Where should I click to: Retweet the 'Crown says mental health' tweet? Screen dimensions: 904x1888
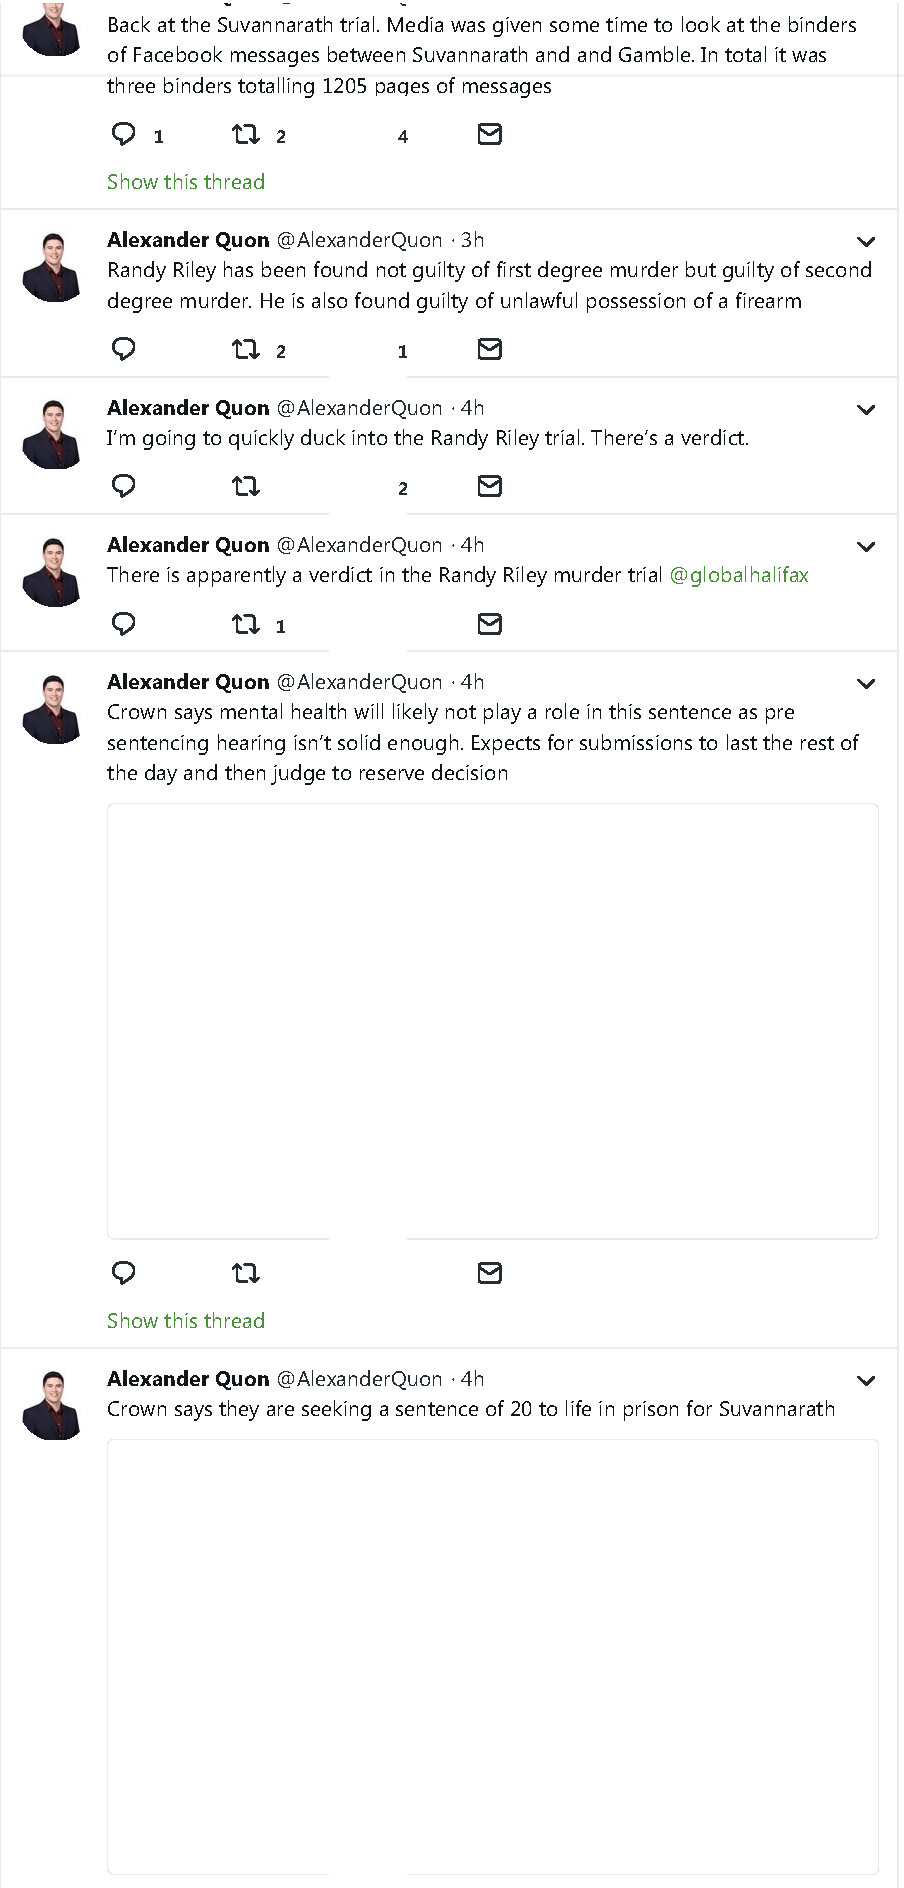click(x=246, y=1272)
